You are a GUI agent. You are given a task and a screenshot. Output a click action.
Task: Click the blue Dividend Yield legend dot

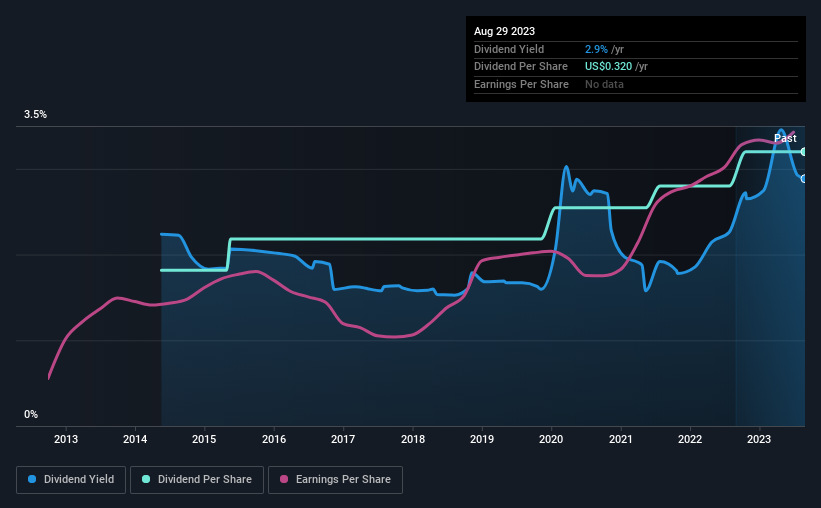pos(32,480)
